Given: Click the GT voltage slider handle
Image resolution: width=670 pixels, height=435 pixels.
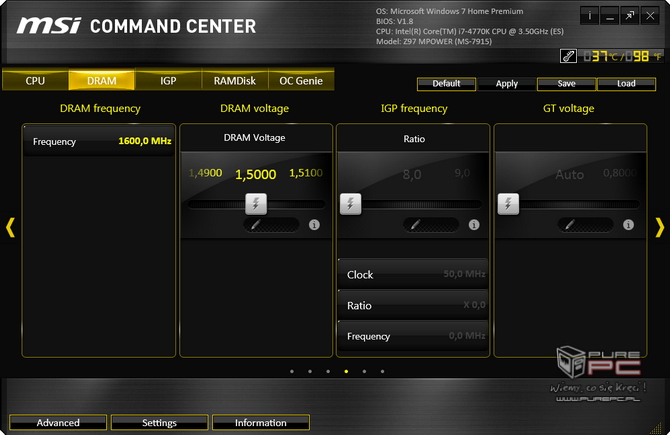Looking at the screenshot, I should tap(508, 204).
